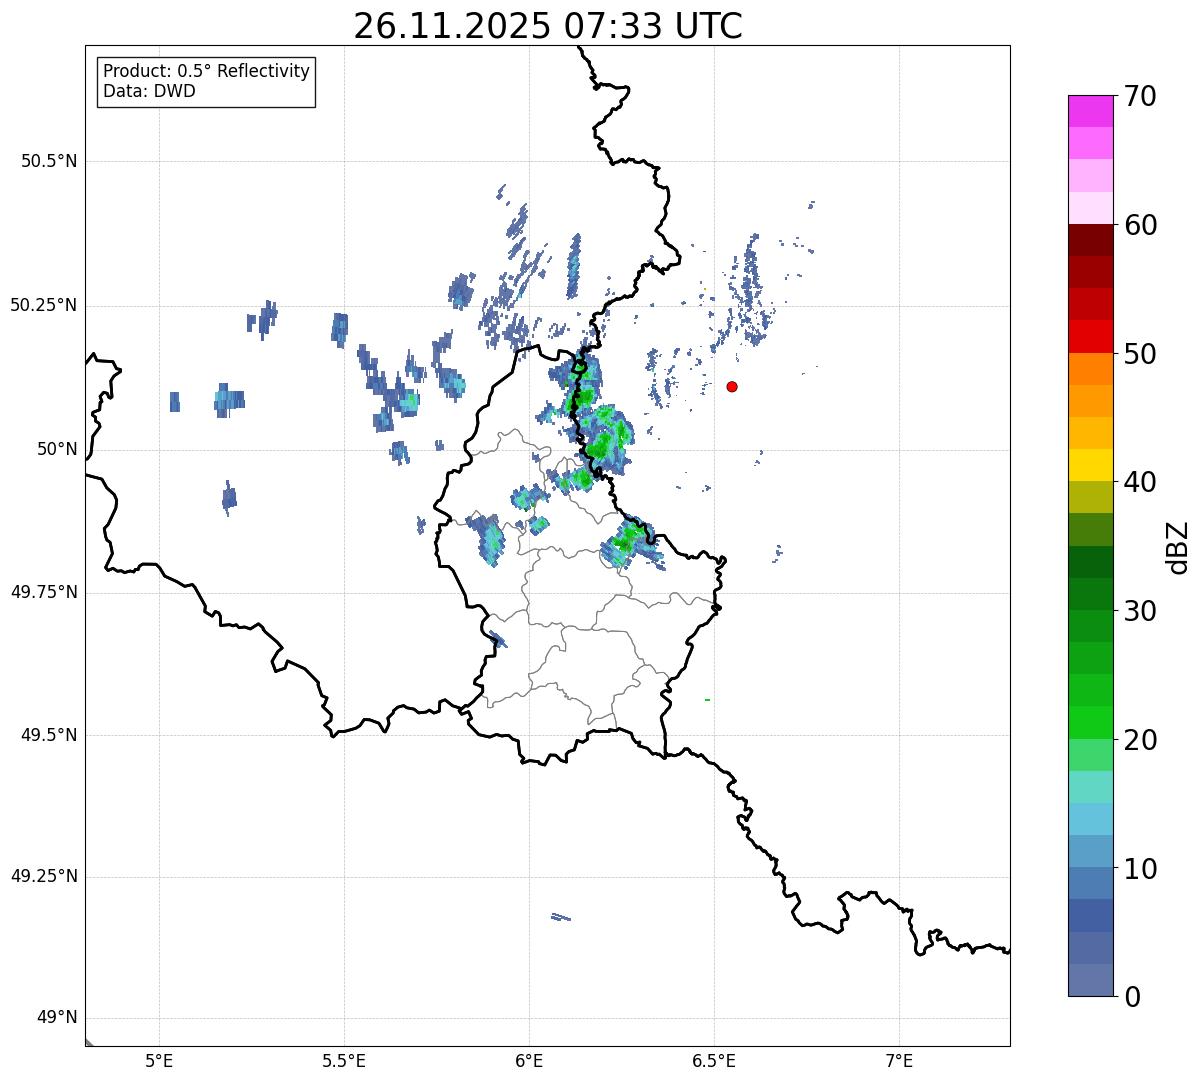Click the '49°N' latitude label

pos(57,1018)
